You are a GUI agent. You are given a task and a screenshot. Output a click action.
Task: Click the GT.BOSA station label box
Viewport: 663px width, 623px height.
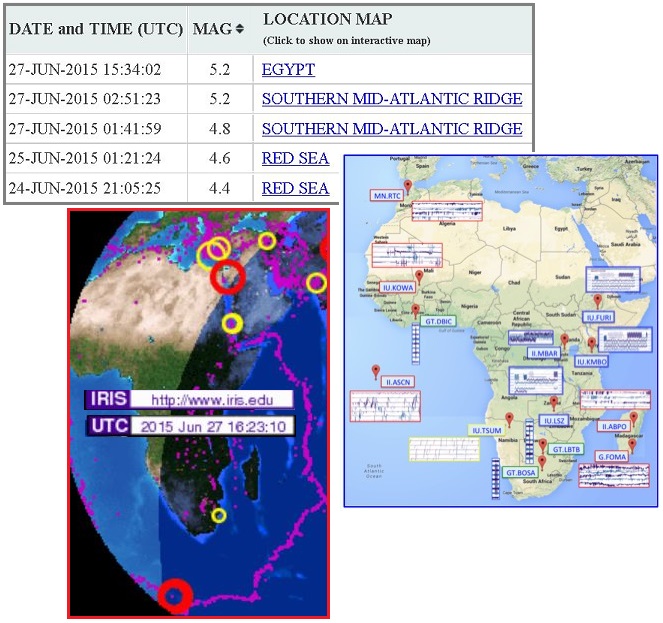522,472
